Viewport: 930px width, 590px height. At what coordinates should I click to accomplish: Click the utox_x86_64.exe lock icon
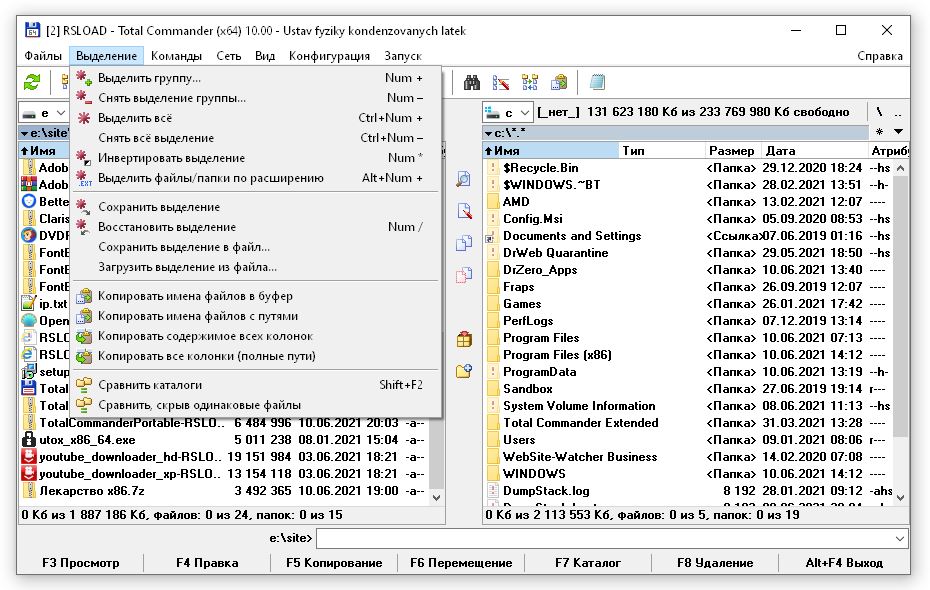click(28, 439)
